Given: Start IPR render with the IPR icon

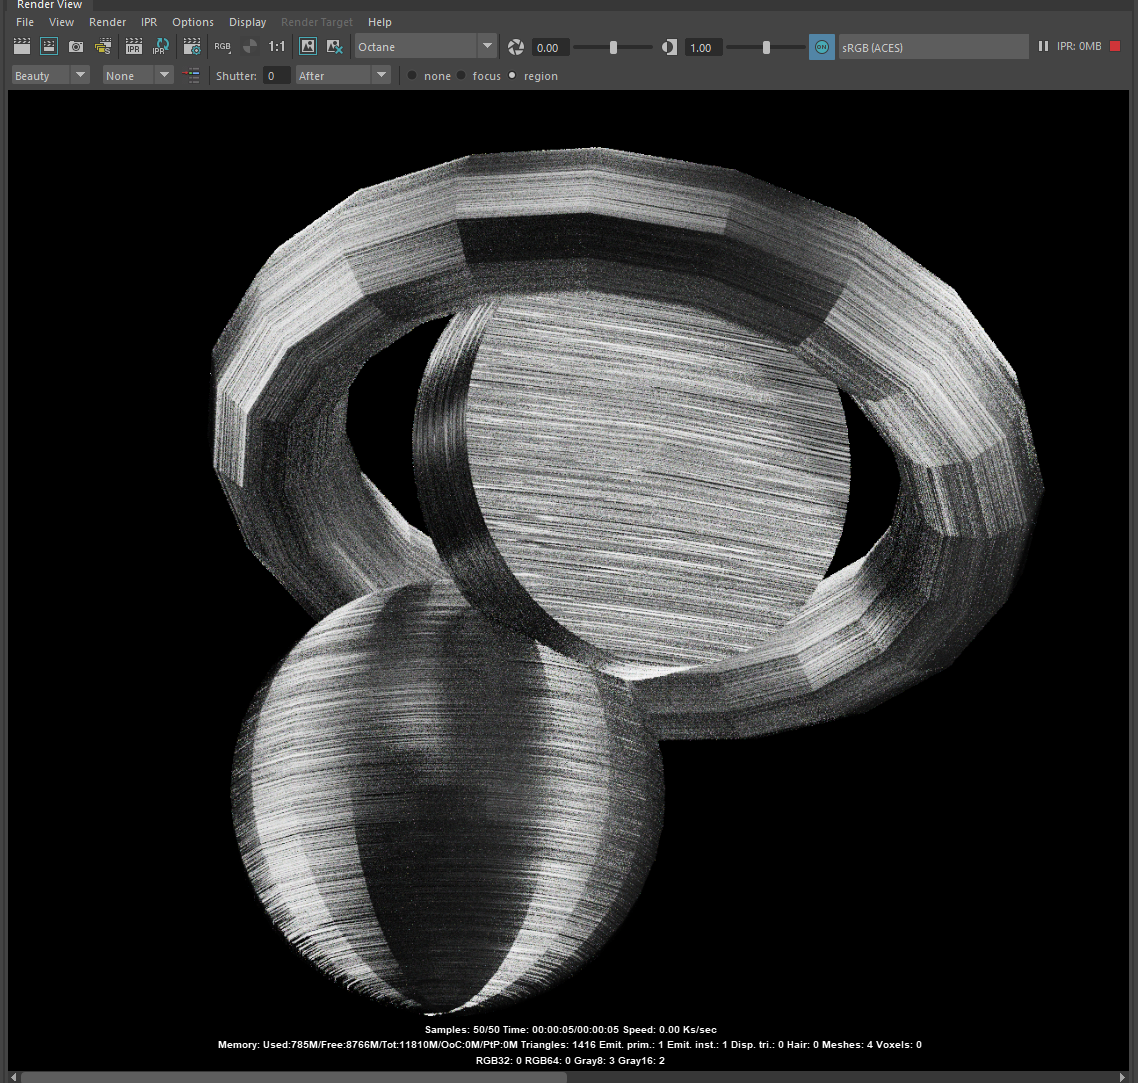Looking at the screenshot, I should pyautogui.click(x=133, y=47).
